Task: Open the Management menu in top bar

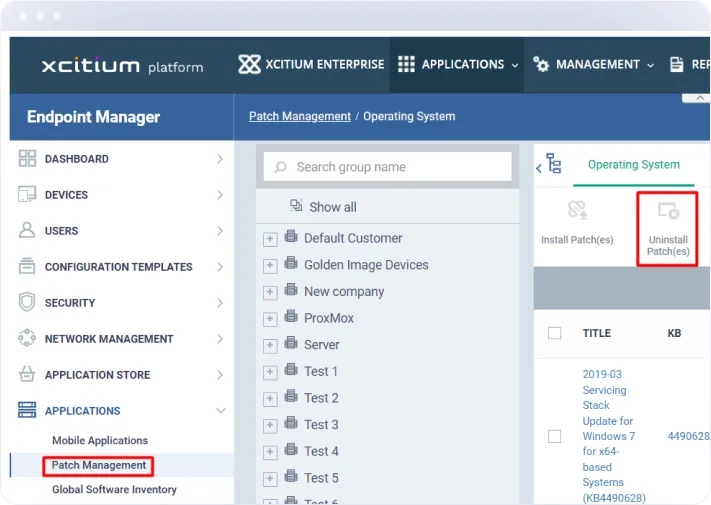Action: (x=594, y=64)
